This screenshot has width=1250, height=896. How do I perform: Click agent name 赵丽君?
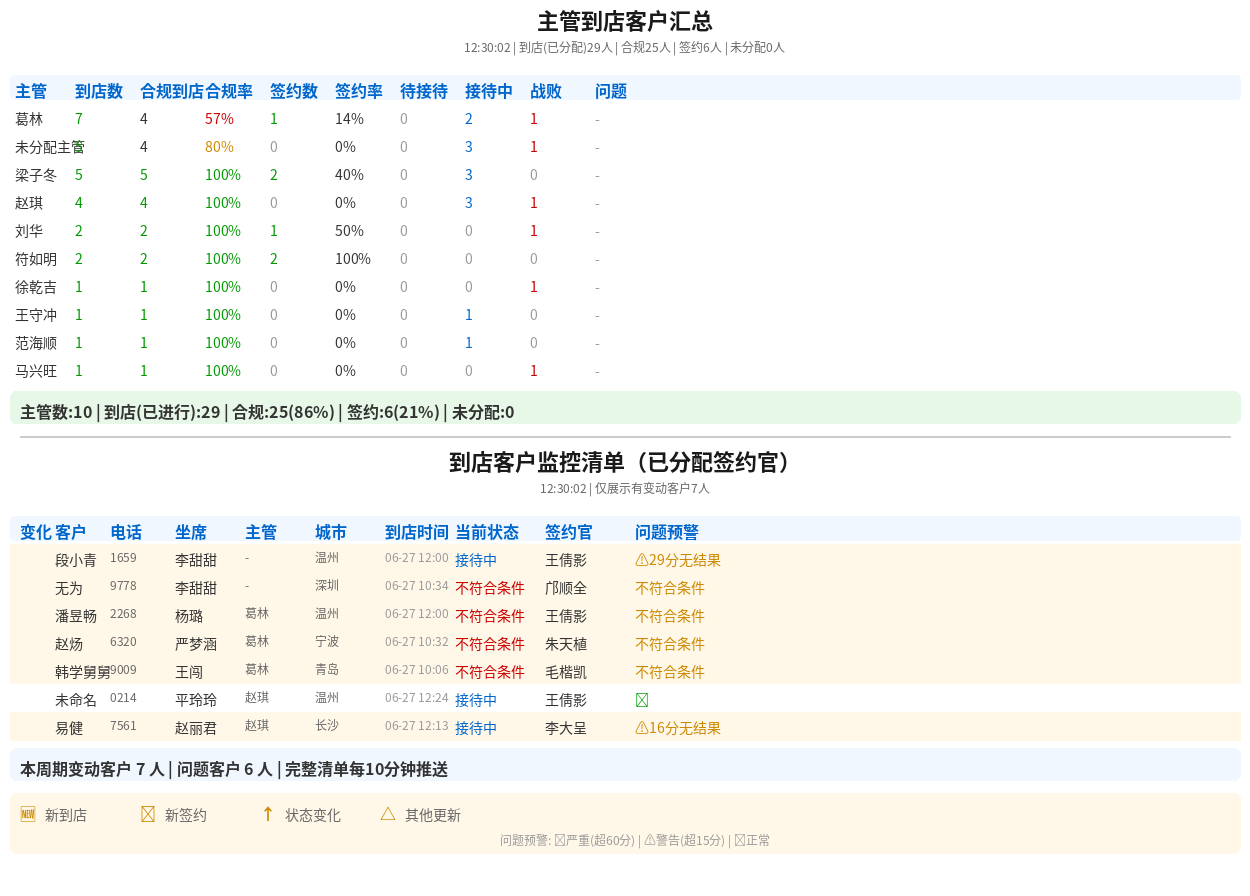coord(196,728)
